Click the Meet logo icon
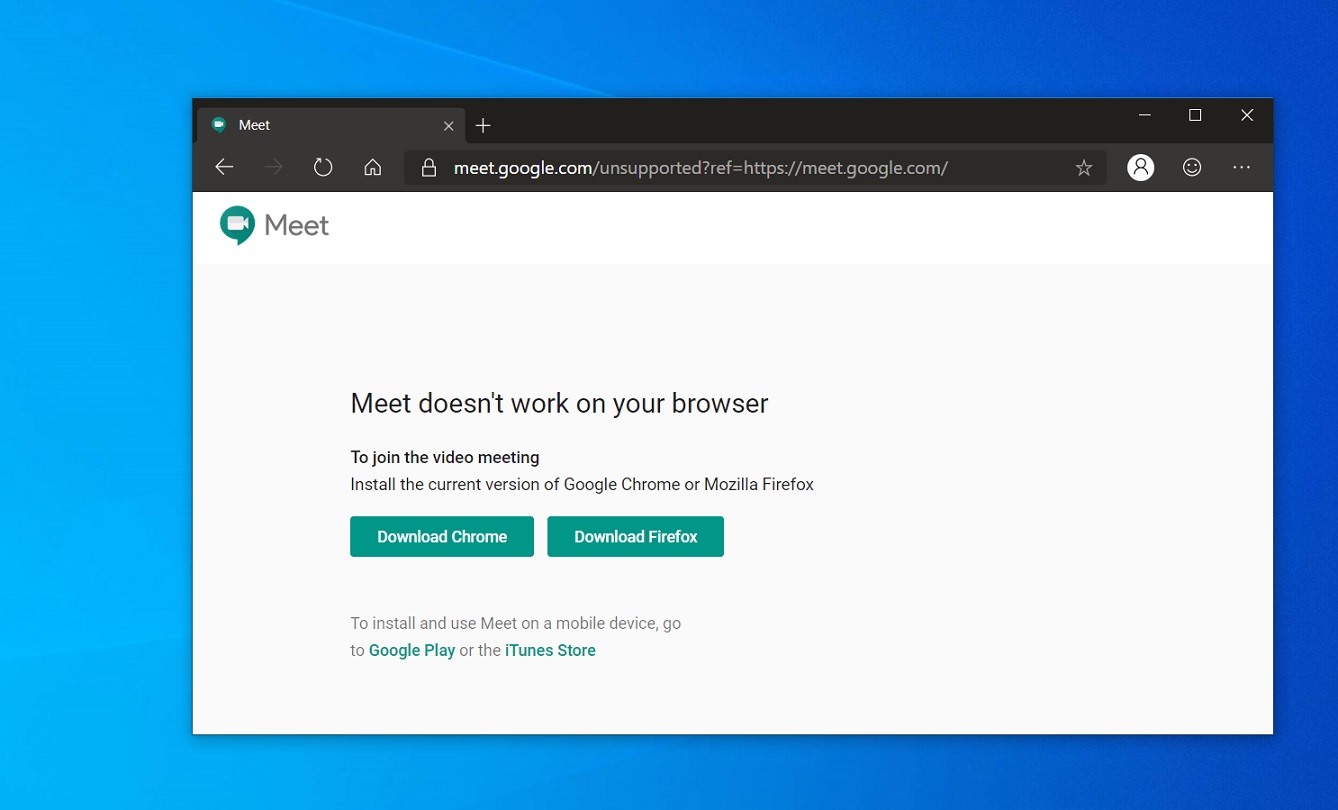This screenshot has width=1338, height=810. point(237,225)
